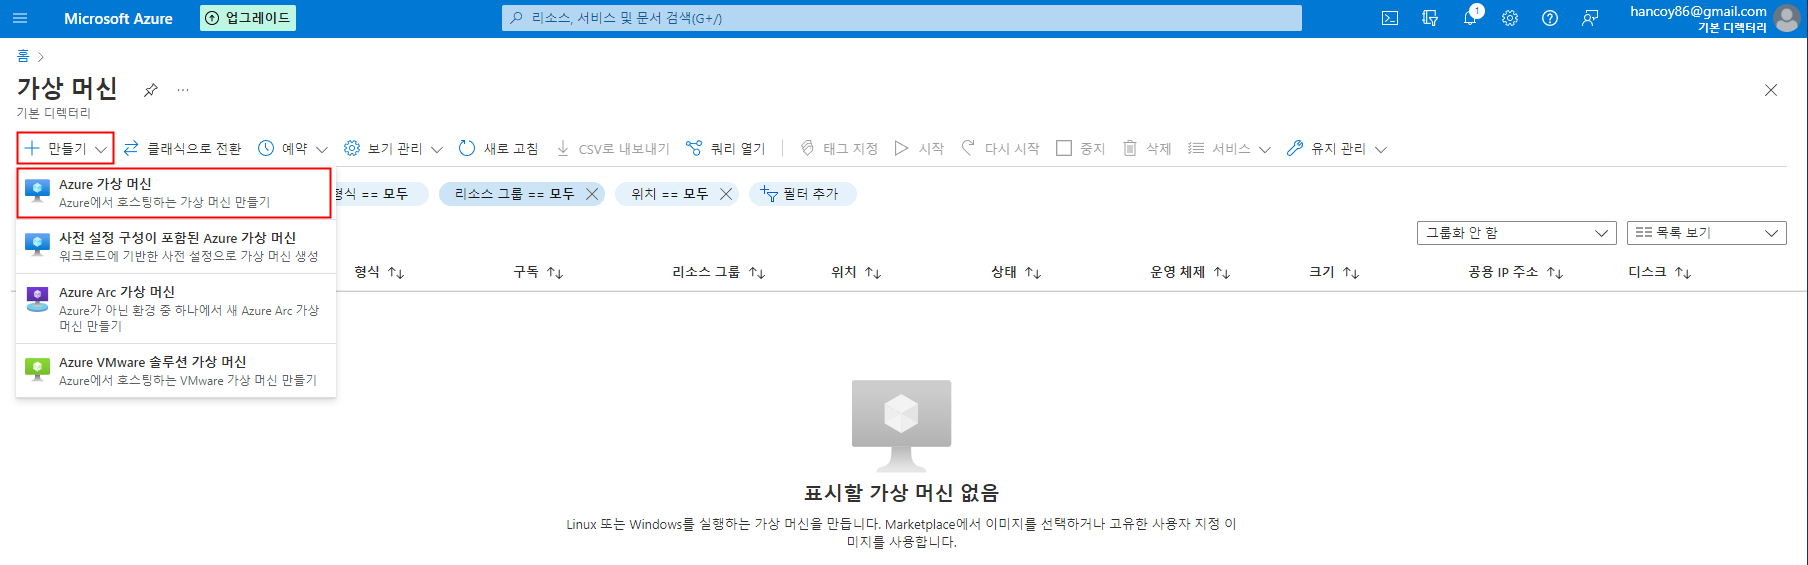Image resolution: width=1808 pixels, height=565 pixels.
Task: Click 시작 start button
Action: click(x=919, y=148)
